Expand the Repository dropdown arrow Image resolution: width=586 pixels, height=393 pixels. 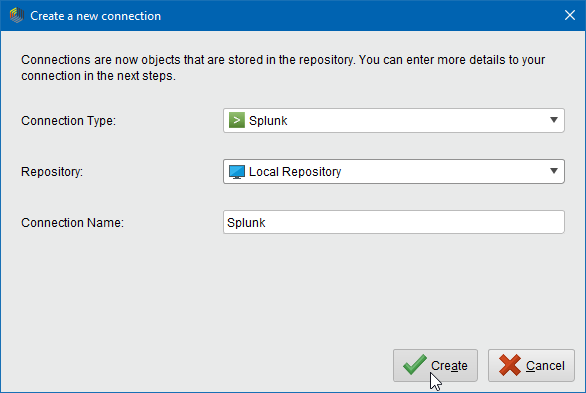pos(554,171)
